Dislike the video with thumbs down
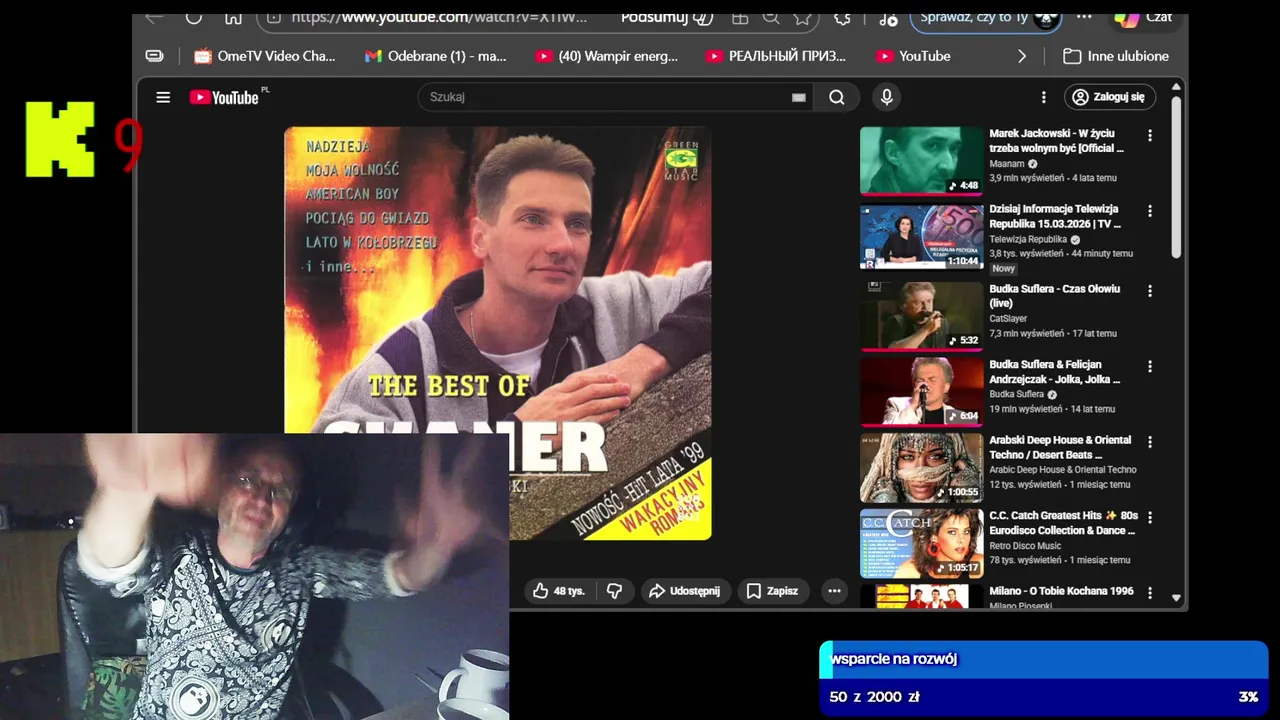Screen dimensions: 1280x720 [614, 591]
